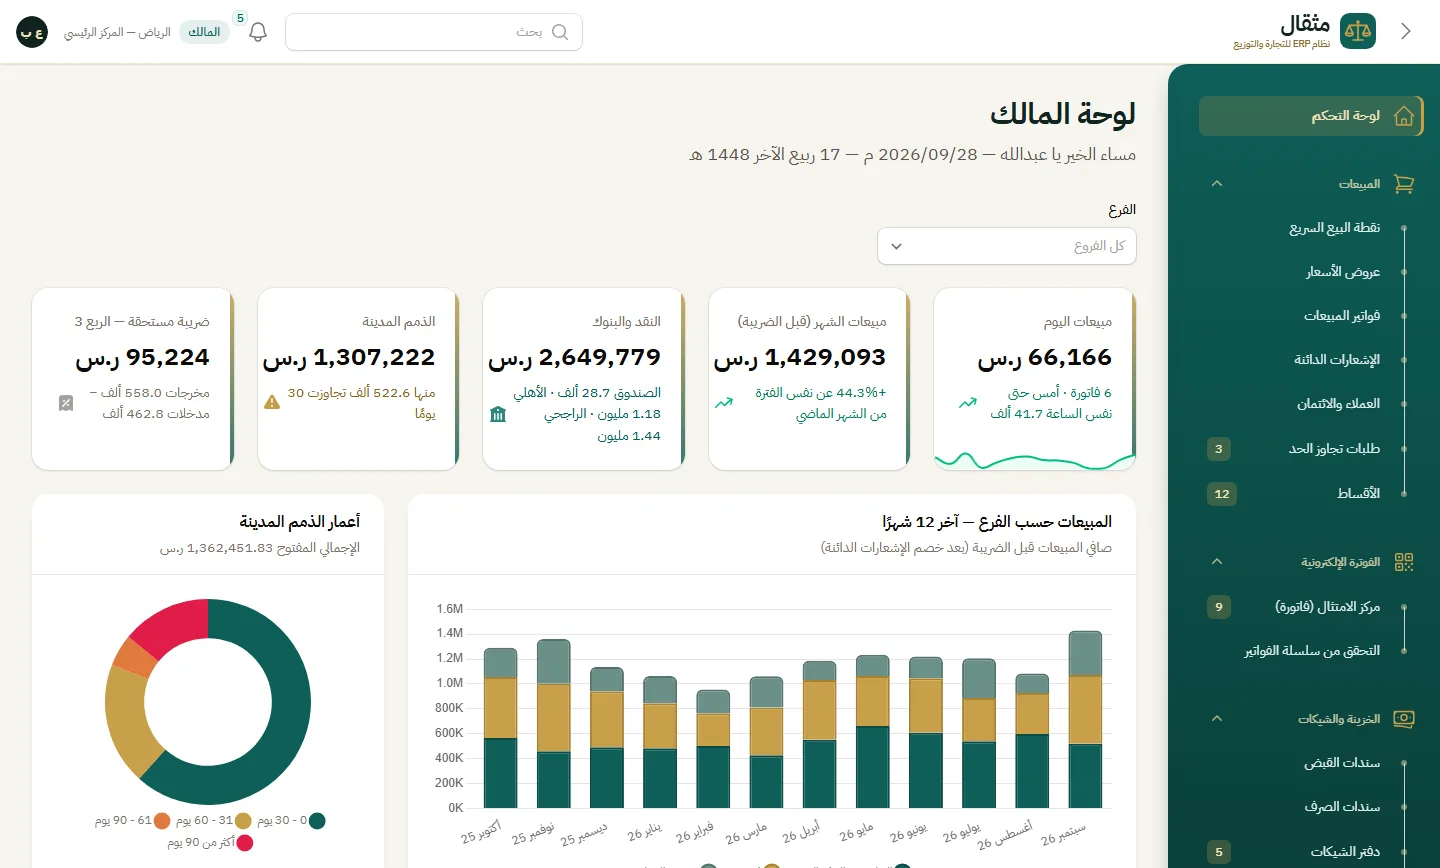Click the trend arrow icon in مبيعات اليوم card
The width and height of the screenshot is (1440, 868).
pos(967,403)
